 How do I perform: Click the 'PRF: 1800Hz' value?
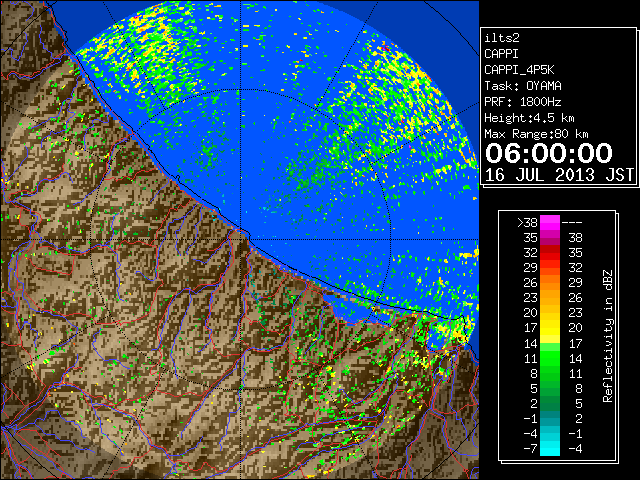click(x=523, y=102)
